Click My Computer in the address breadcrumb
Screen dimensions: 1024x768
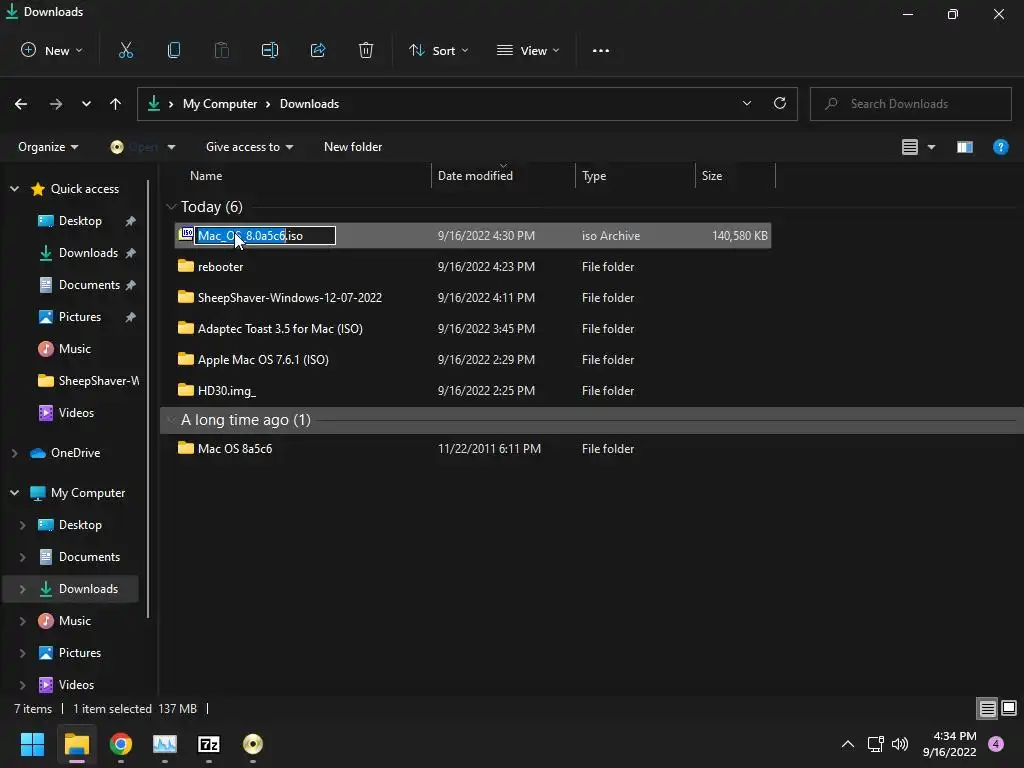tap(220, 104)
